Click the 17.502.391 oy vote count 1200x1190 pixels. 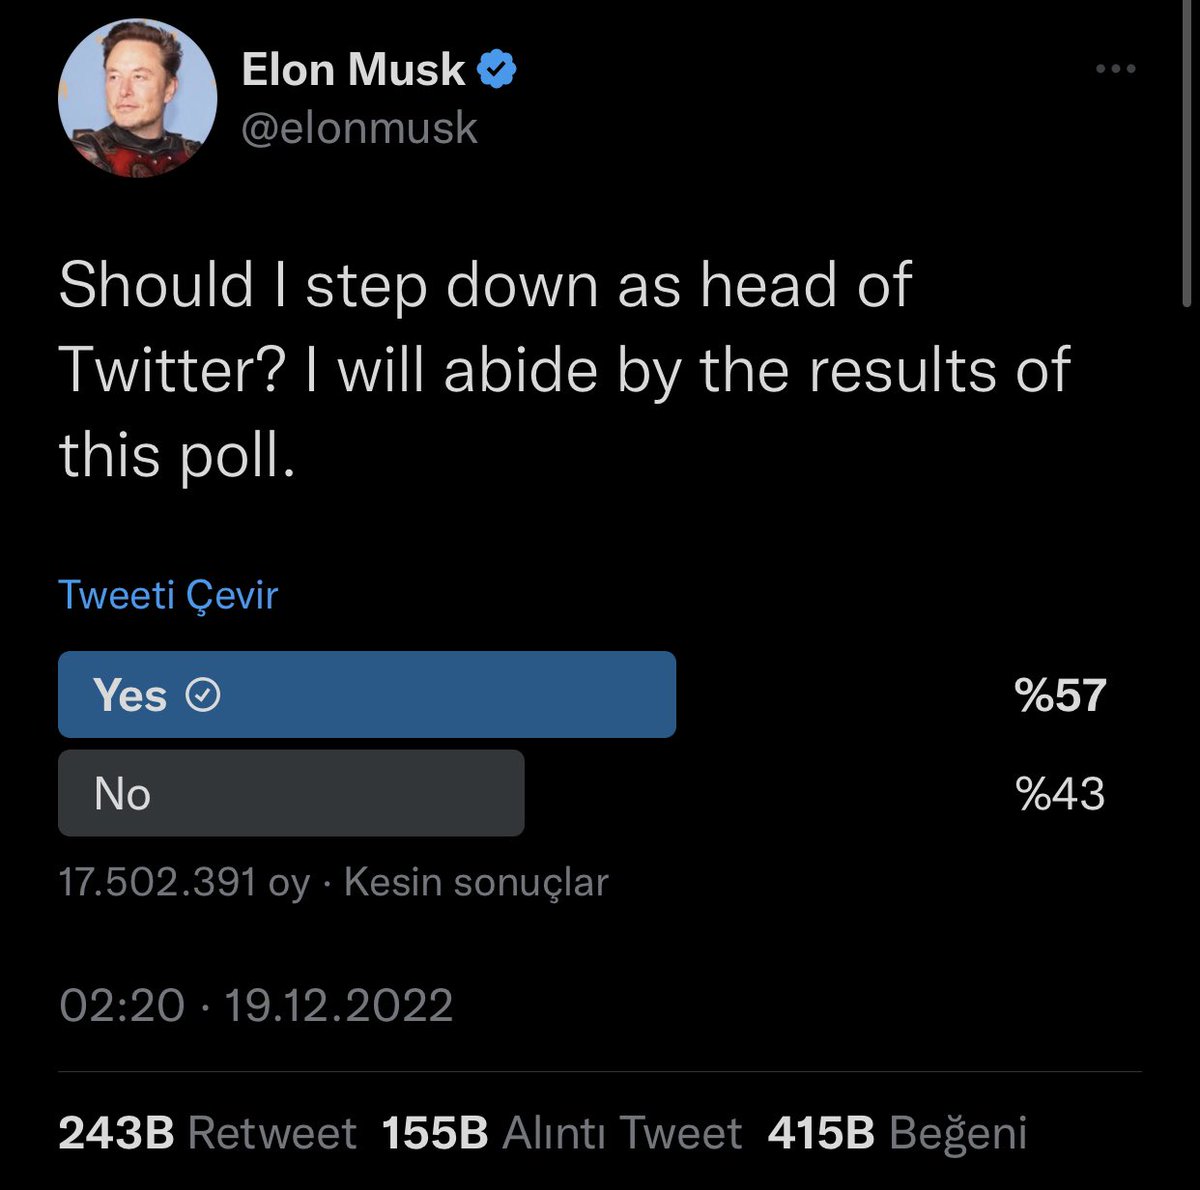[x=184, y=882]
